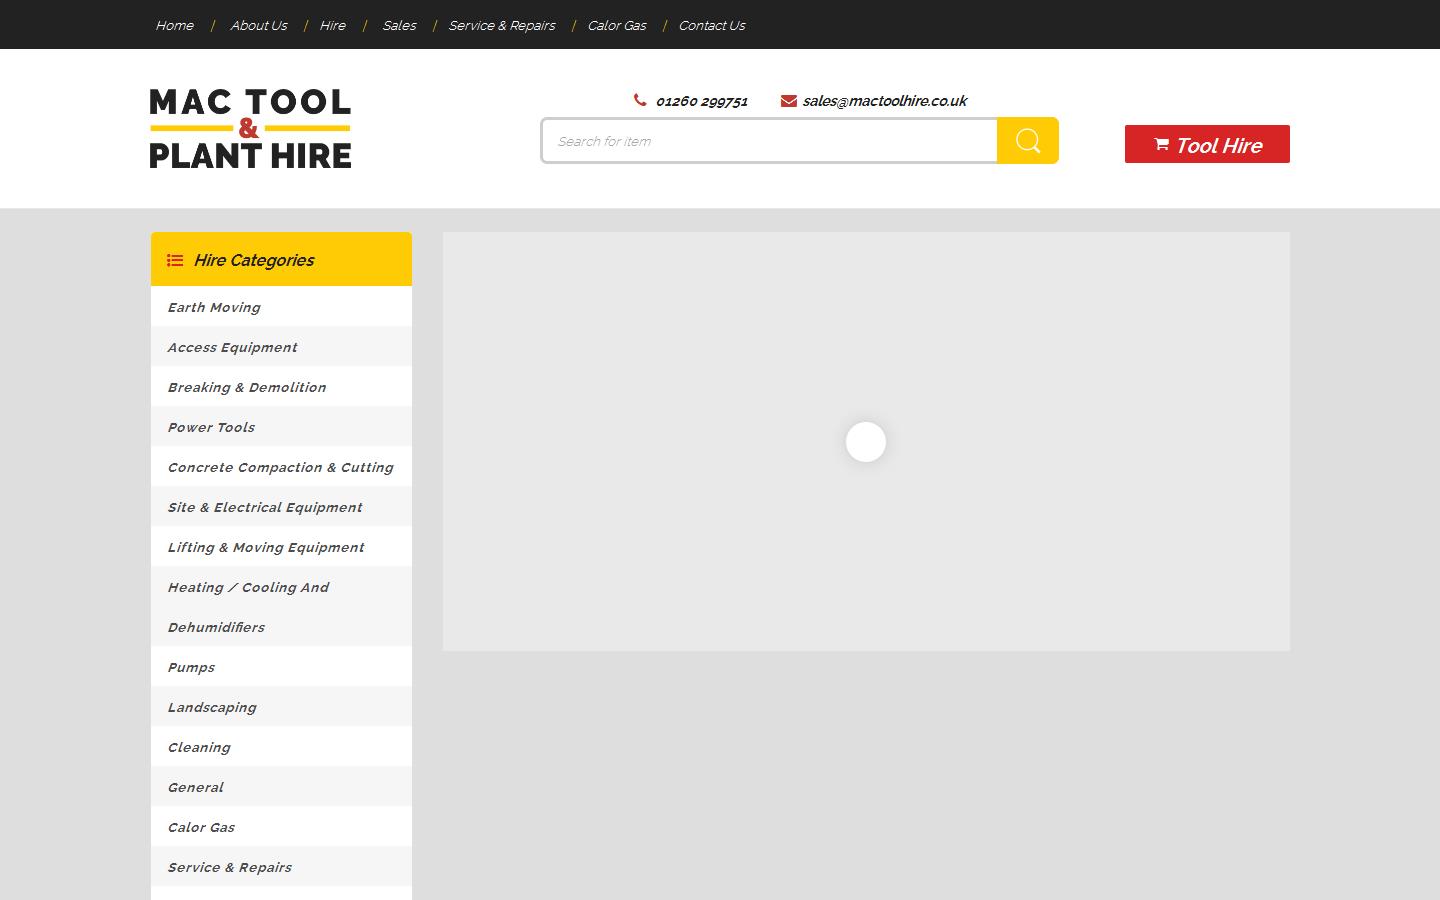
Task: Click the red Tool Hire button
Action: [1206, 144]
